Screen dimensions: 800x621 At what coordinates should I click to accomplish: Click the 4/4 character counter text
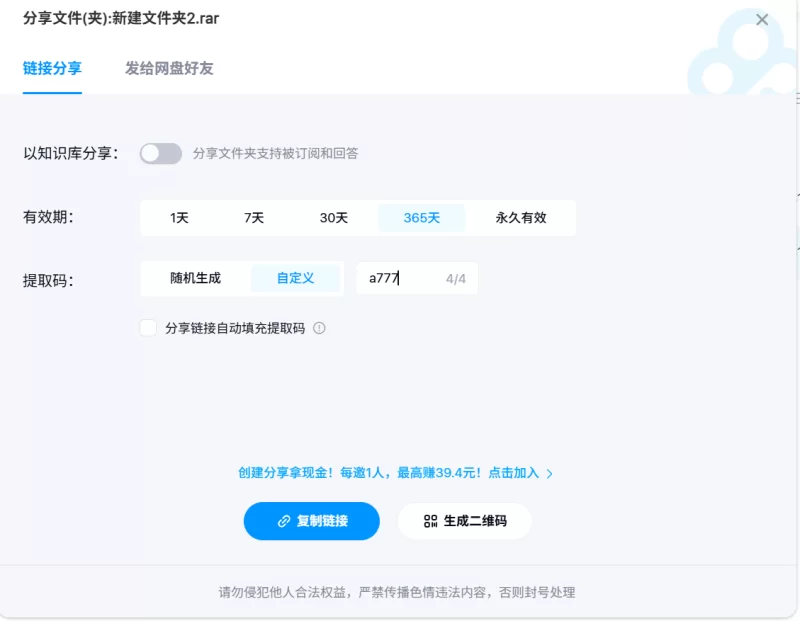456,279
